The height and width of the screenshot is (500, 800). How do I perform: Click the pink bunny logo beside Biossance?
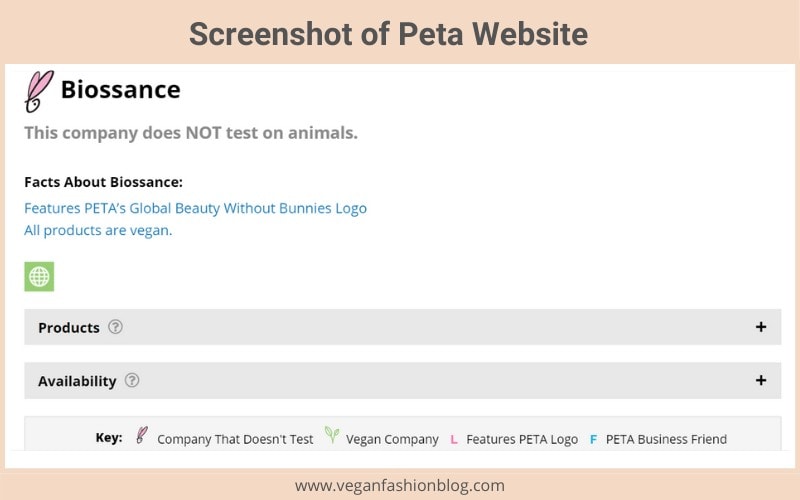(39, 91)
